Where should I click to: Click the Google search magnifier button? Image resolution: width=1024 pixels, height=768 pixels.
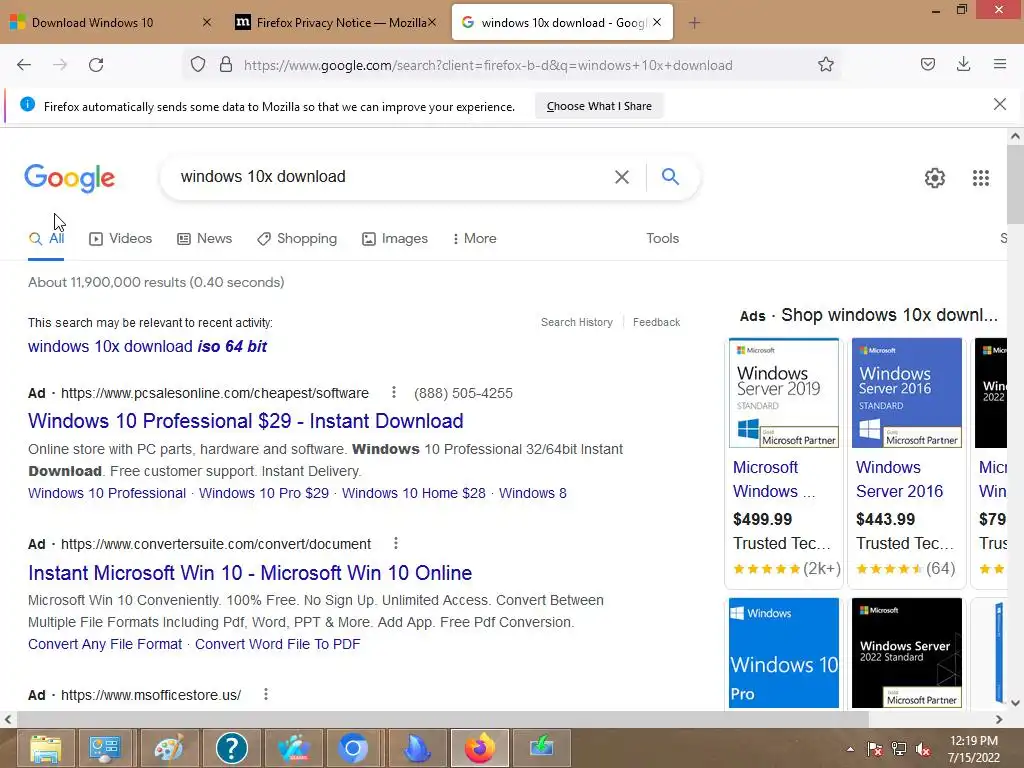pos(670,176)
